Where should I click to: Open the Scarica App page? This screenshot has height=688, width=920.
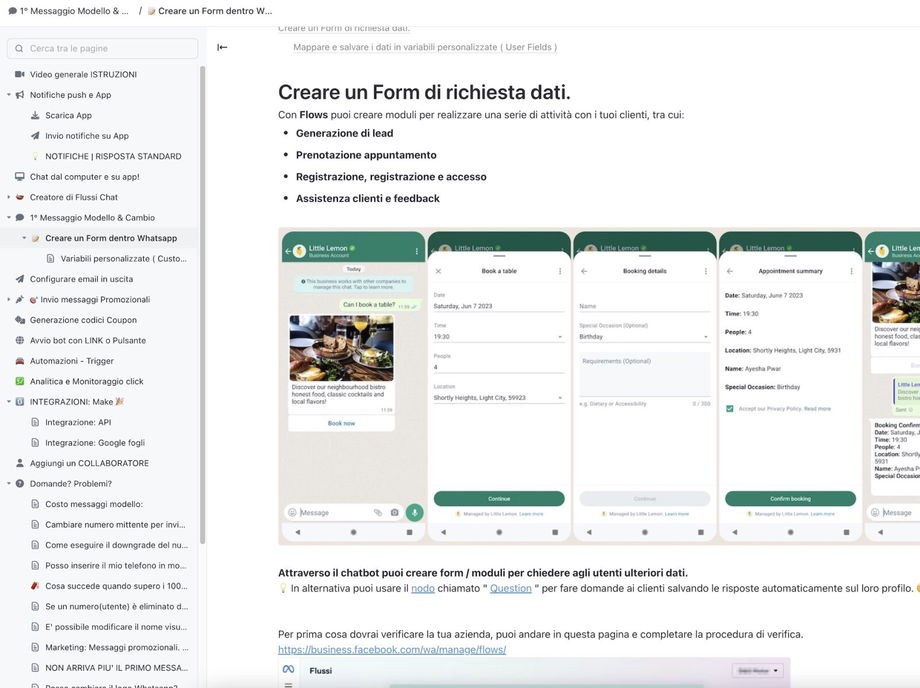point(69,116)
